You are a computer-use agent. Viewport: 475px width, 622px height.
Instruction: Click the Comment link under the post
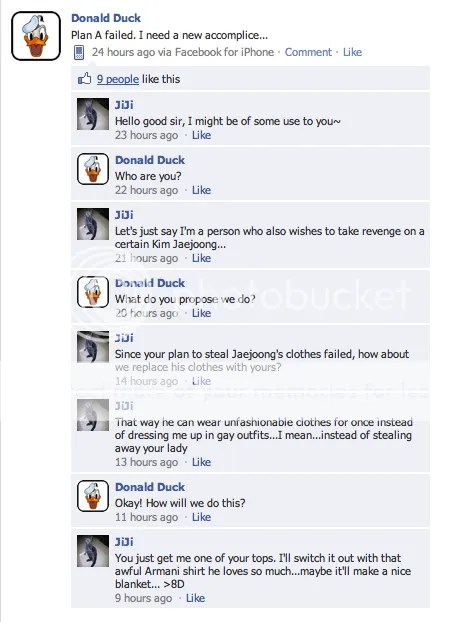point(308,52)
